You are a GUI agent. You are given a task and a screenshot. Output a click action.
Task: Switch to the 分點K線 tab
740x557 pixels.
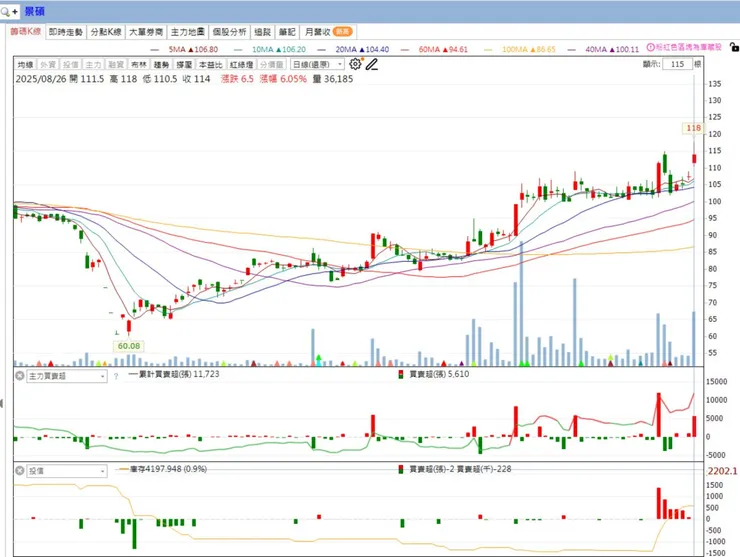106,32
